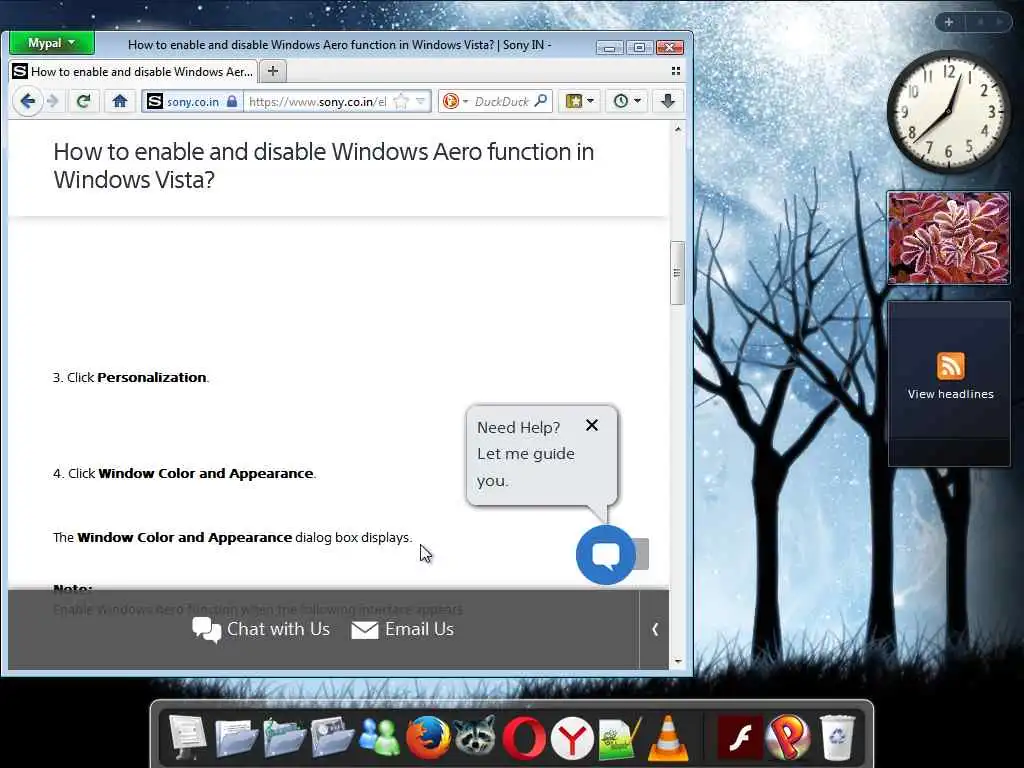The image size is (1024, 768).
Task: Open the Peggle 'P' icon in the dock
Action: [788, 738]
